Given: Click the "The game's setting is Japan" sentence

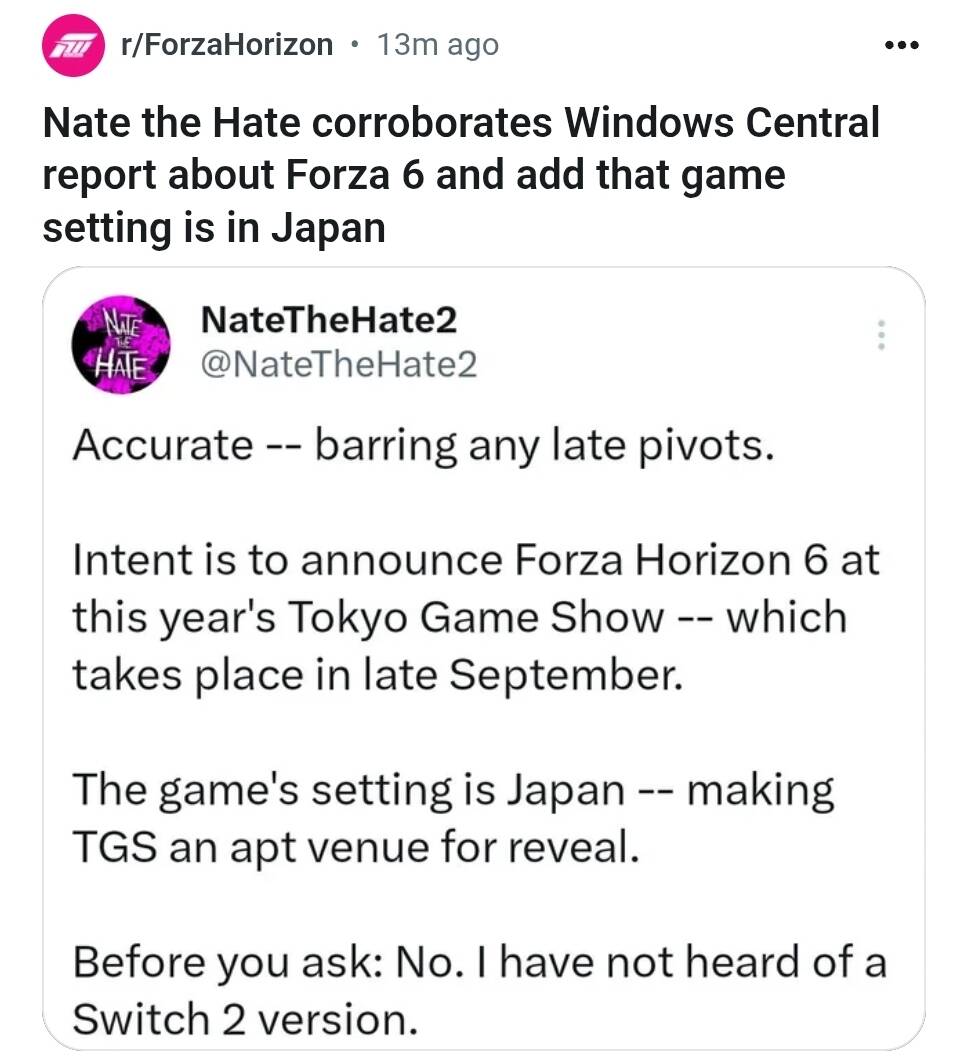Looking at the screenshot, I should (348, 791).
